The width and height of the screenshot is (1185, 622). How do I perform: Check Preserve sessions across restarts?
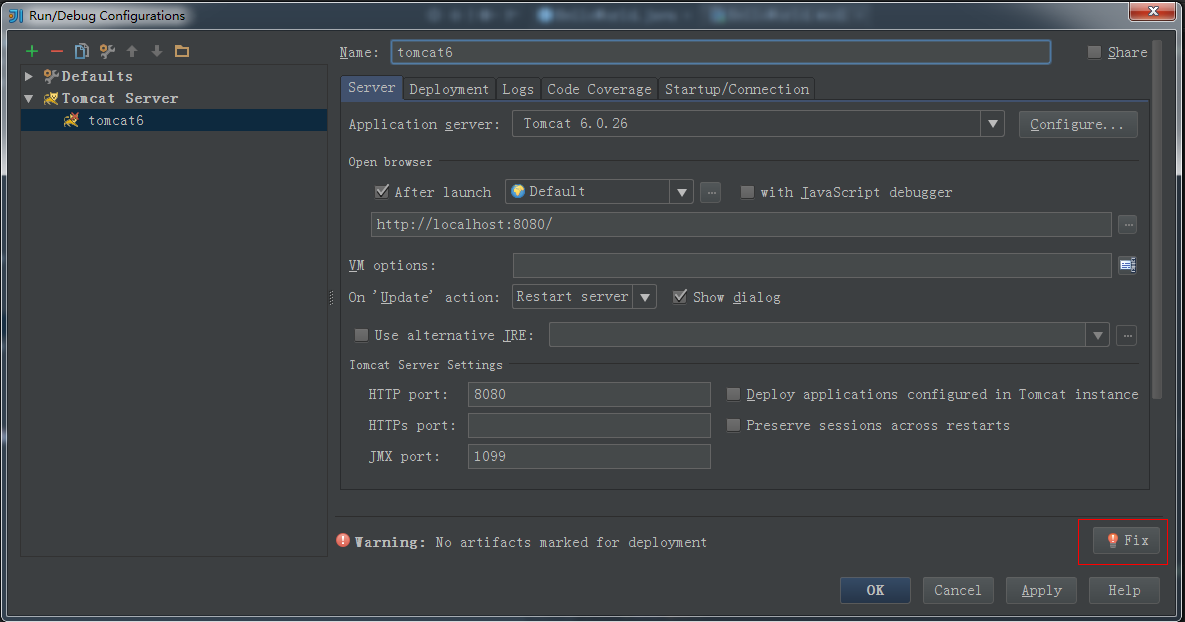click(733, 425)
